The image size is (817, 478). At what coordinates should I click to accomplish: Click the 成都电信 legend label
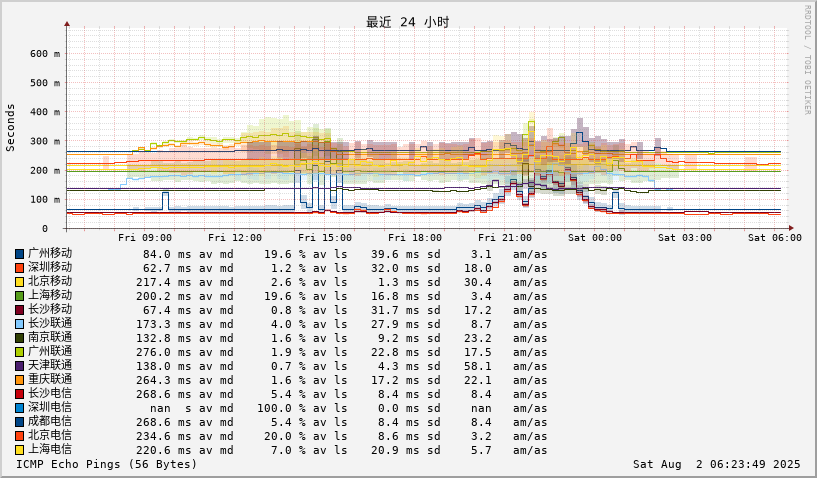click(50, 422)
